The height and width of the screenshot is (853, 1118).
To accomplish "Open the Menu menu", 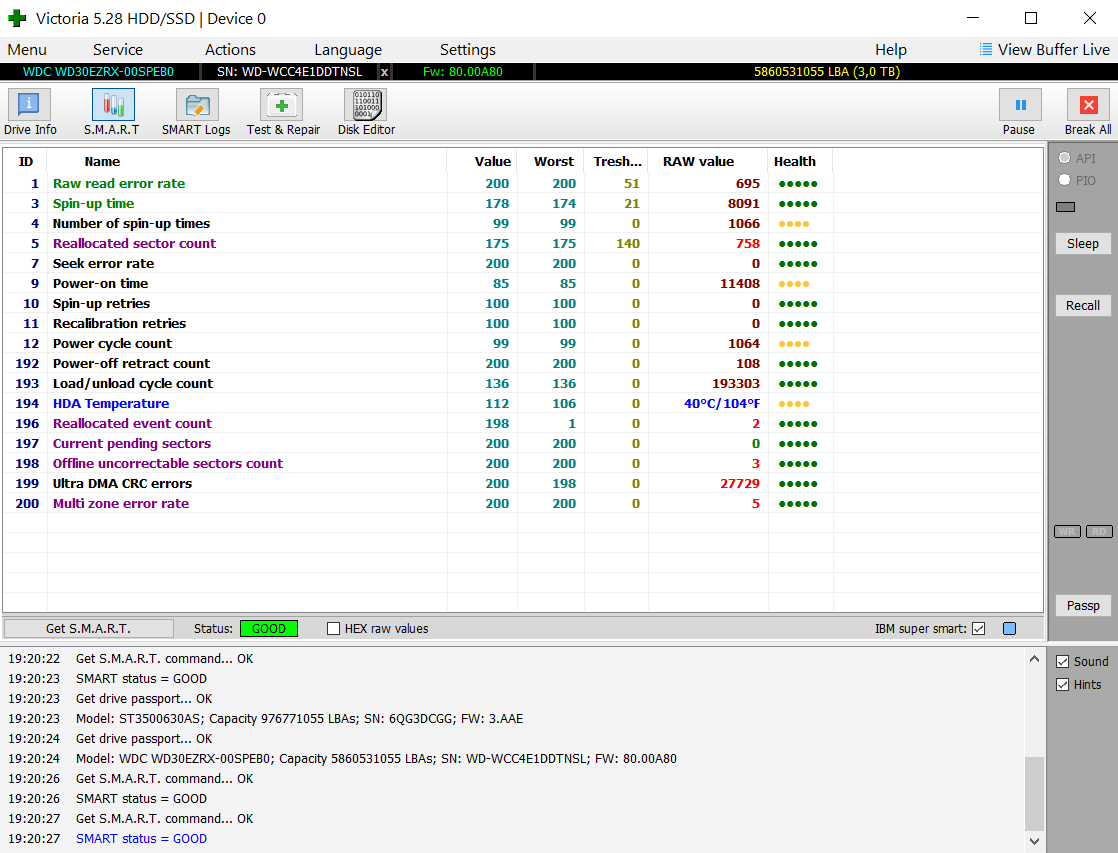I will (x=27, y=49).
